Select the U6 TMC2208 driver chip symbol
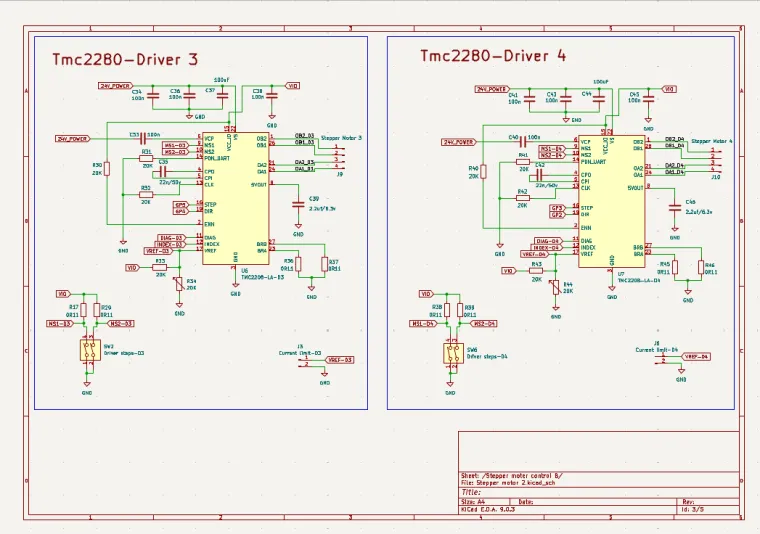760x534 pixels. (235, 197)
